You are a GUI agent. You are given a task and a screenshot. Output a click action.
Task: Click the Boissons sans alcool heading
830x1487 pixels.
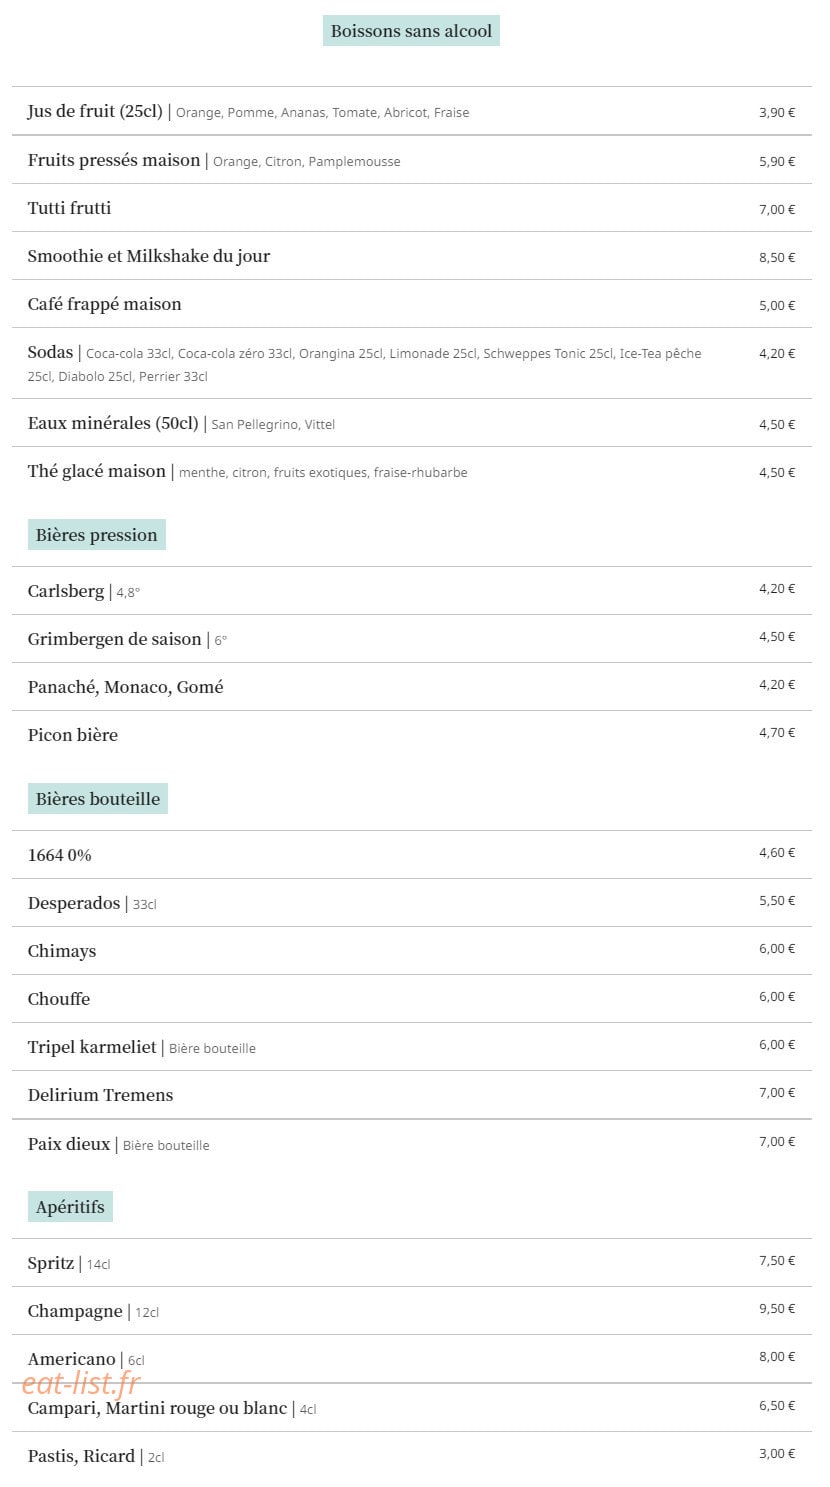point(411,31)
